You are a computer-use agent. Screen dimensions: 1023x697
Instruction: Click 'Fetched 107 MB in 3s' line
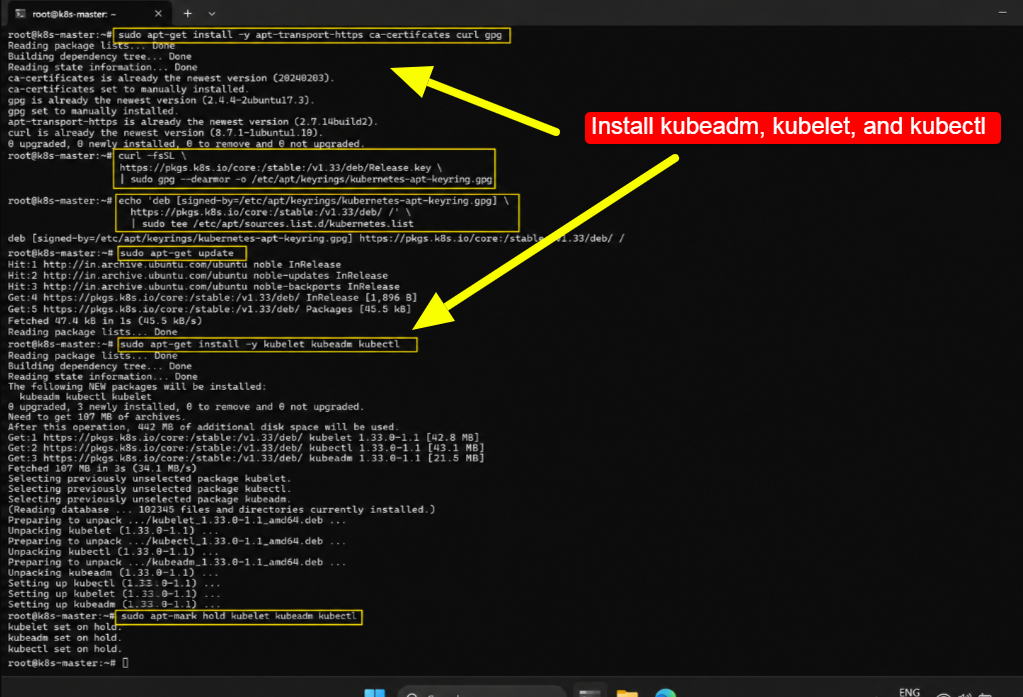pyautogui.click(x=102, y=468)
